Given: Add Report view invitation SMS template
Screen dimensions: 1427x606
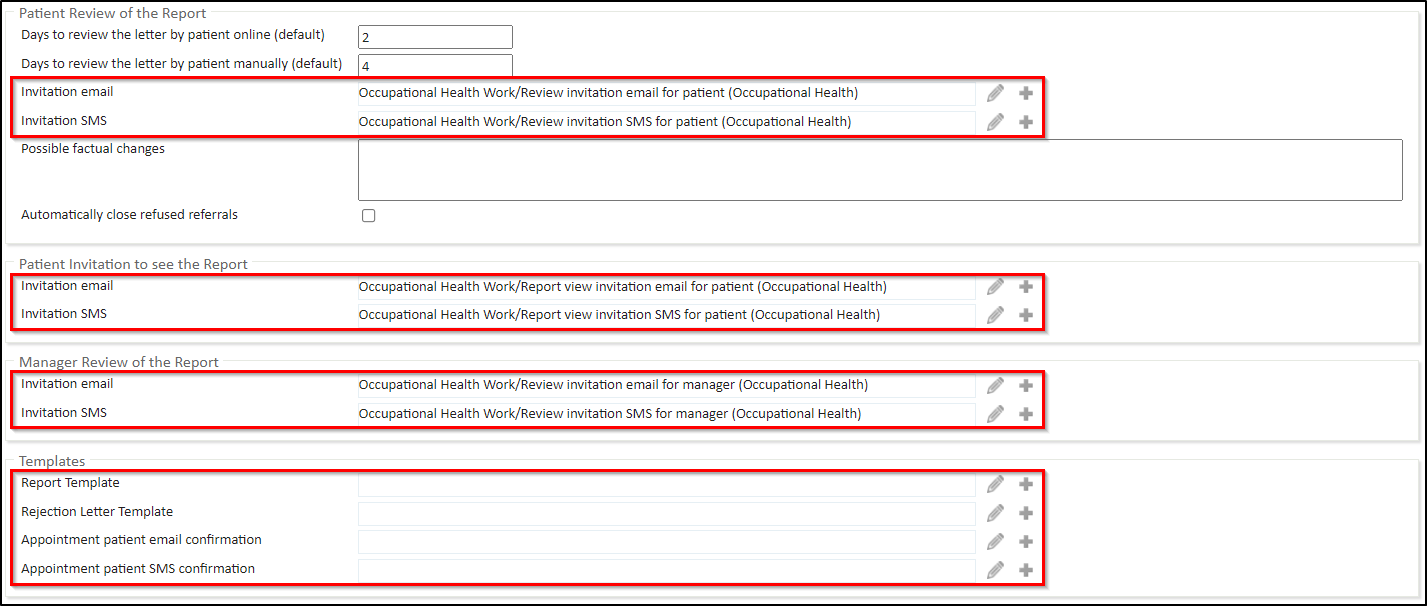Looking at the screenshot, I should [1025, 315].
